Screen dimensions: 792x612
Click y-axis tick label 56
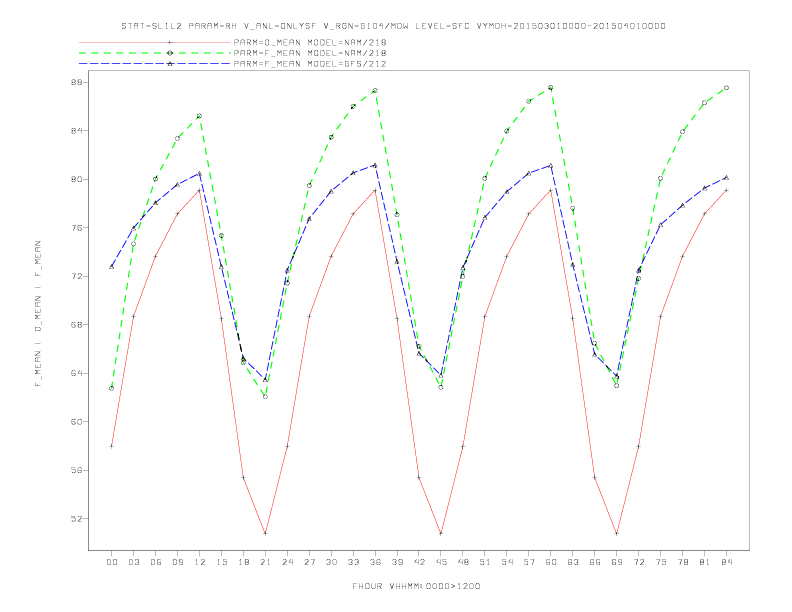point(77,470)
